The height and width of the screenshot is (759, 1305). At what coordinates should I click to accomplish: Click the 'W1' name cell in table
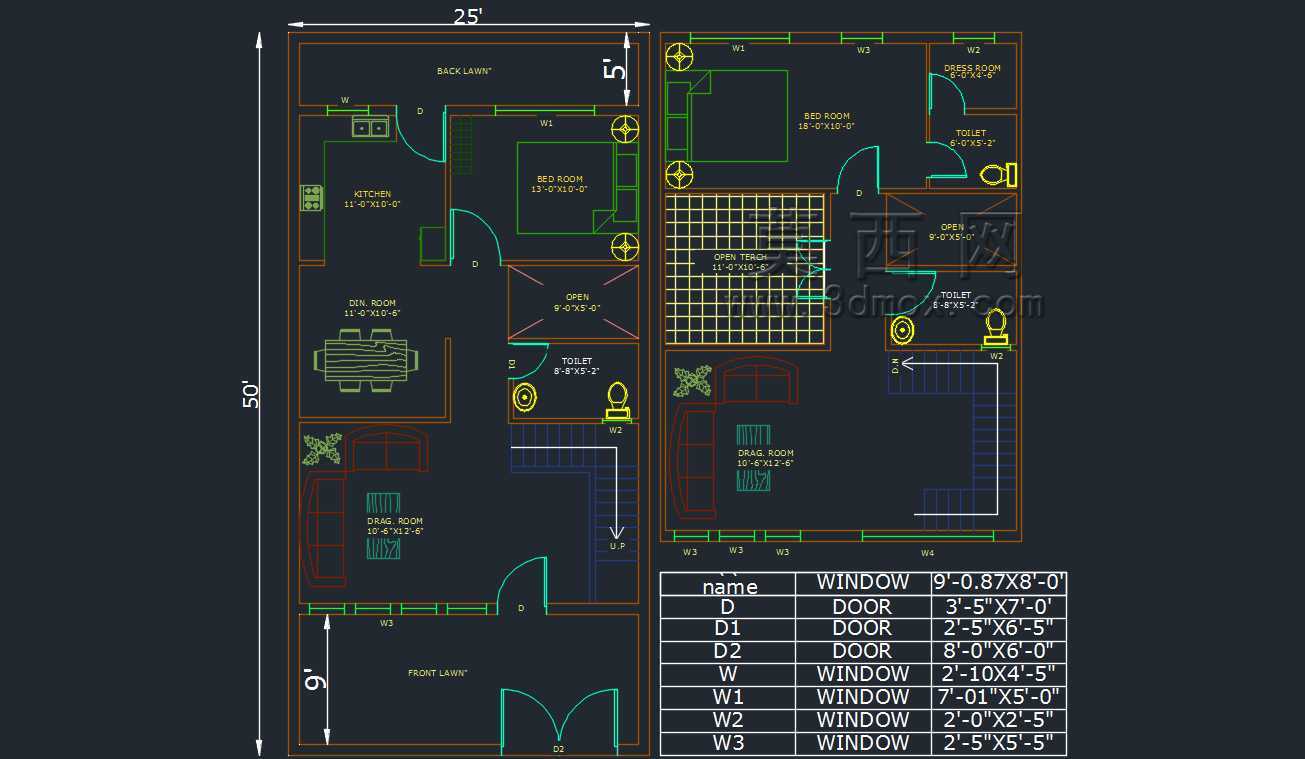[x=728, y=697]
